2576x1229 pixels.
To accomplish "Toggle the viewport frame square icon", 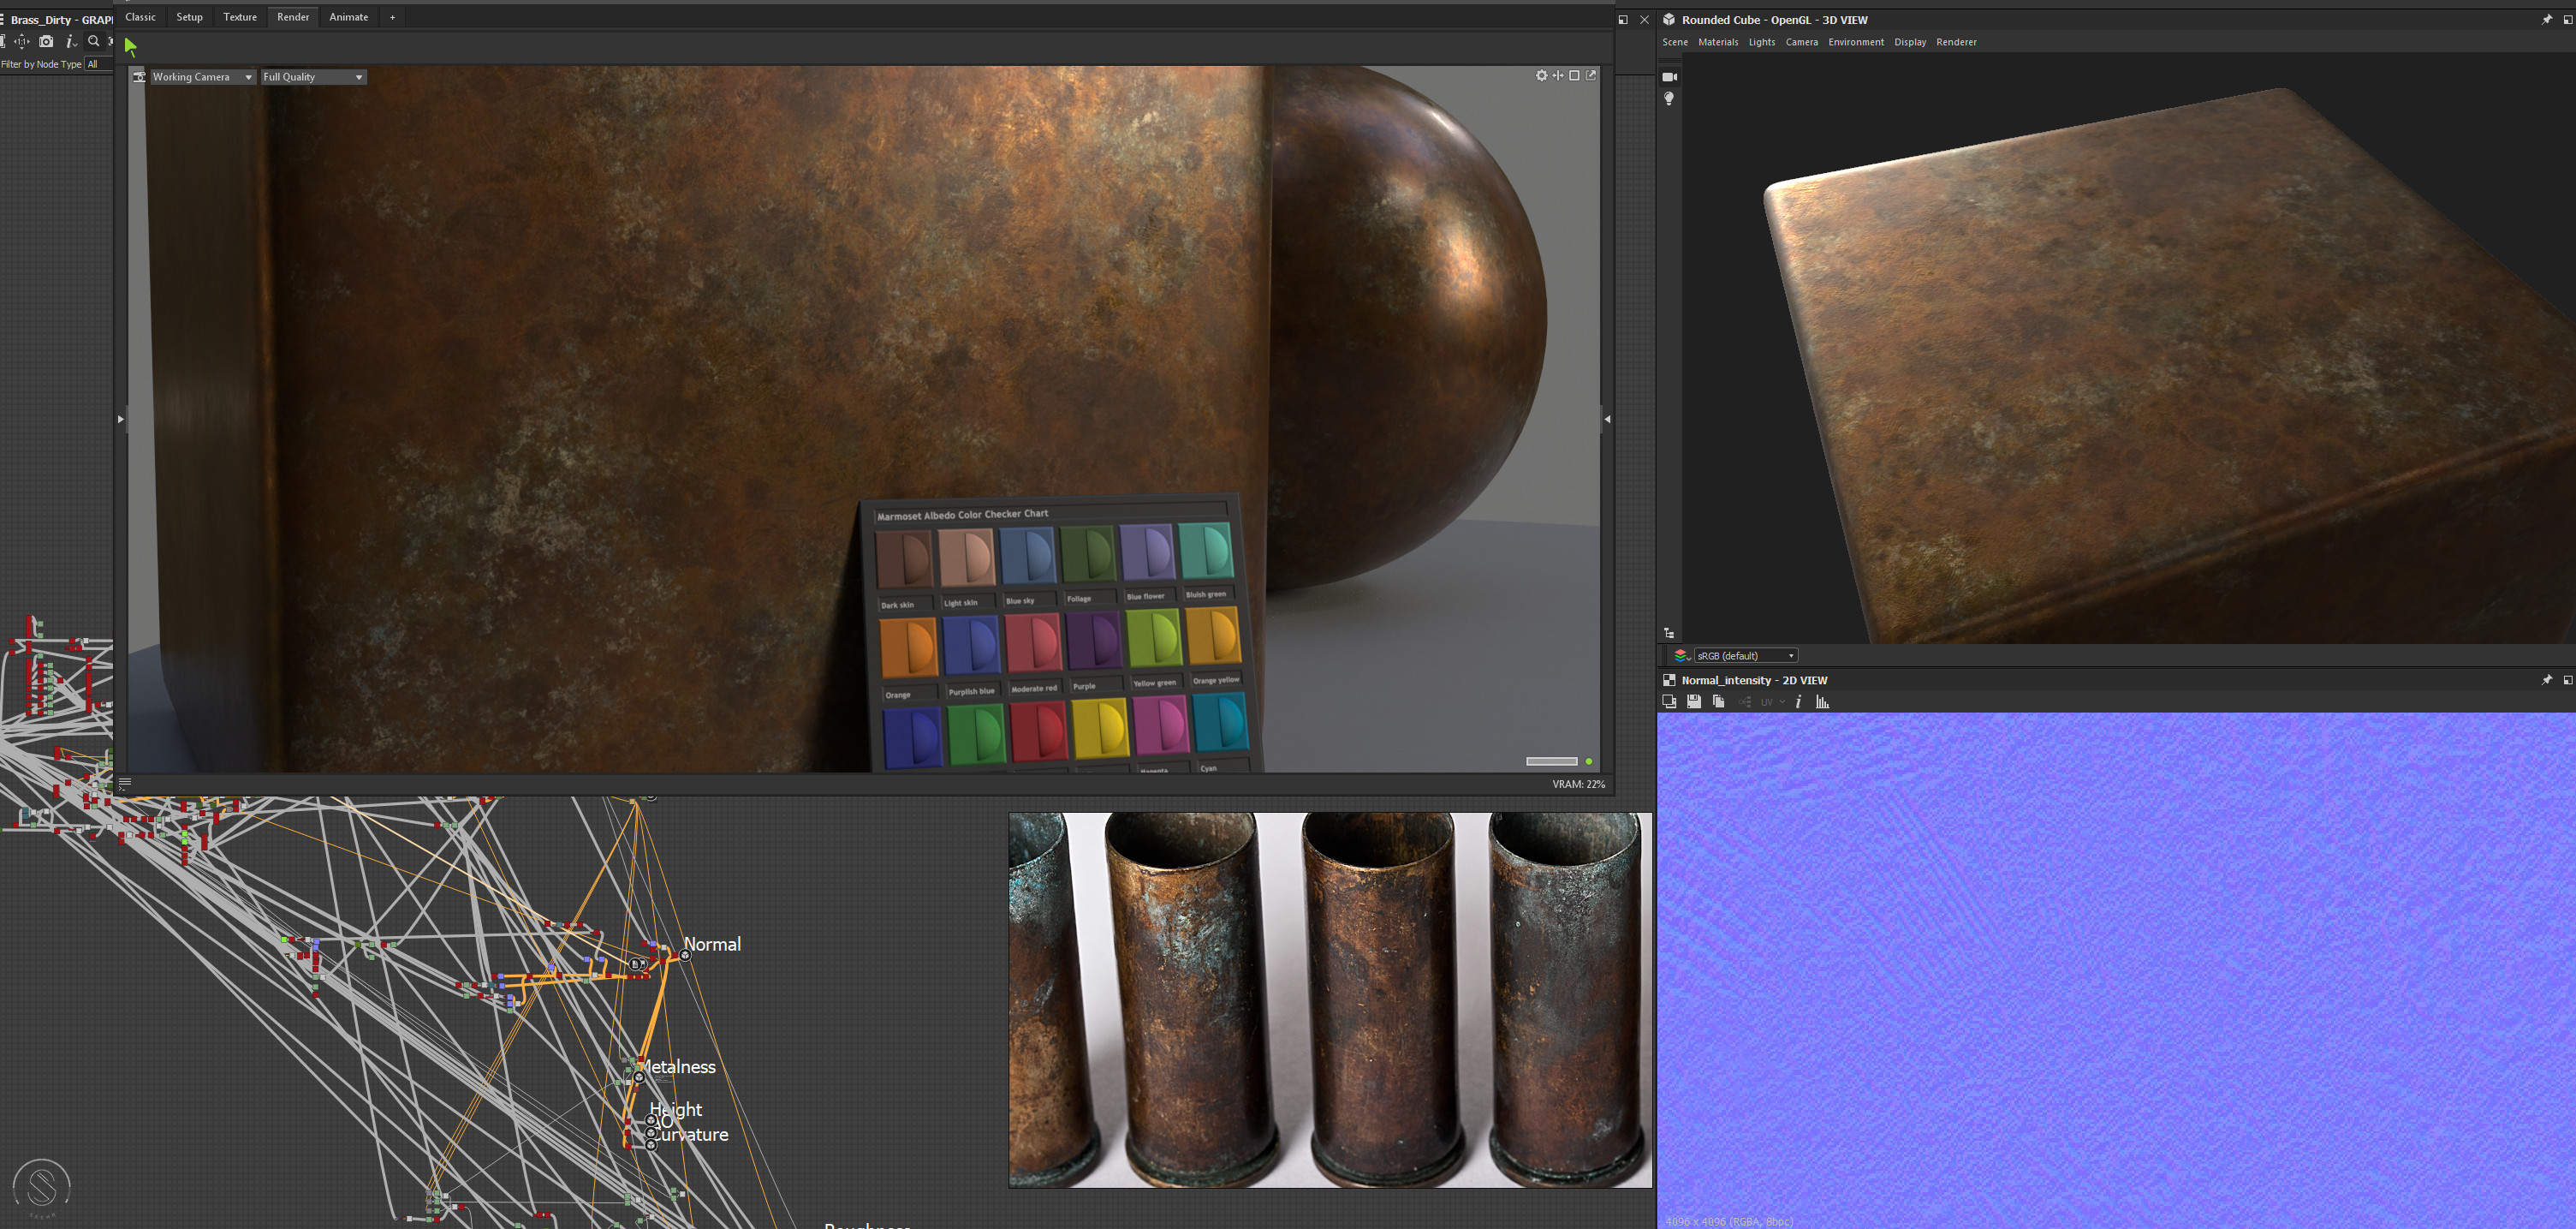I will pyautogui.click(x=1574, y=75).
